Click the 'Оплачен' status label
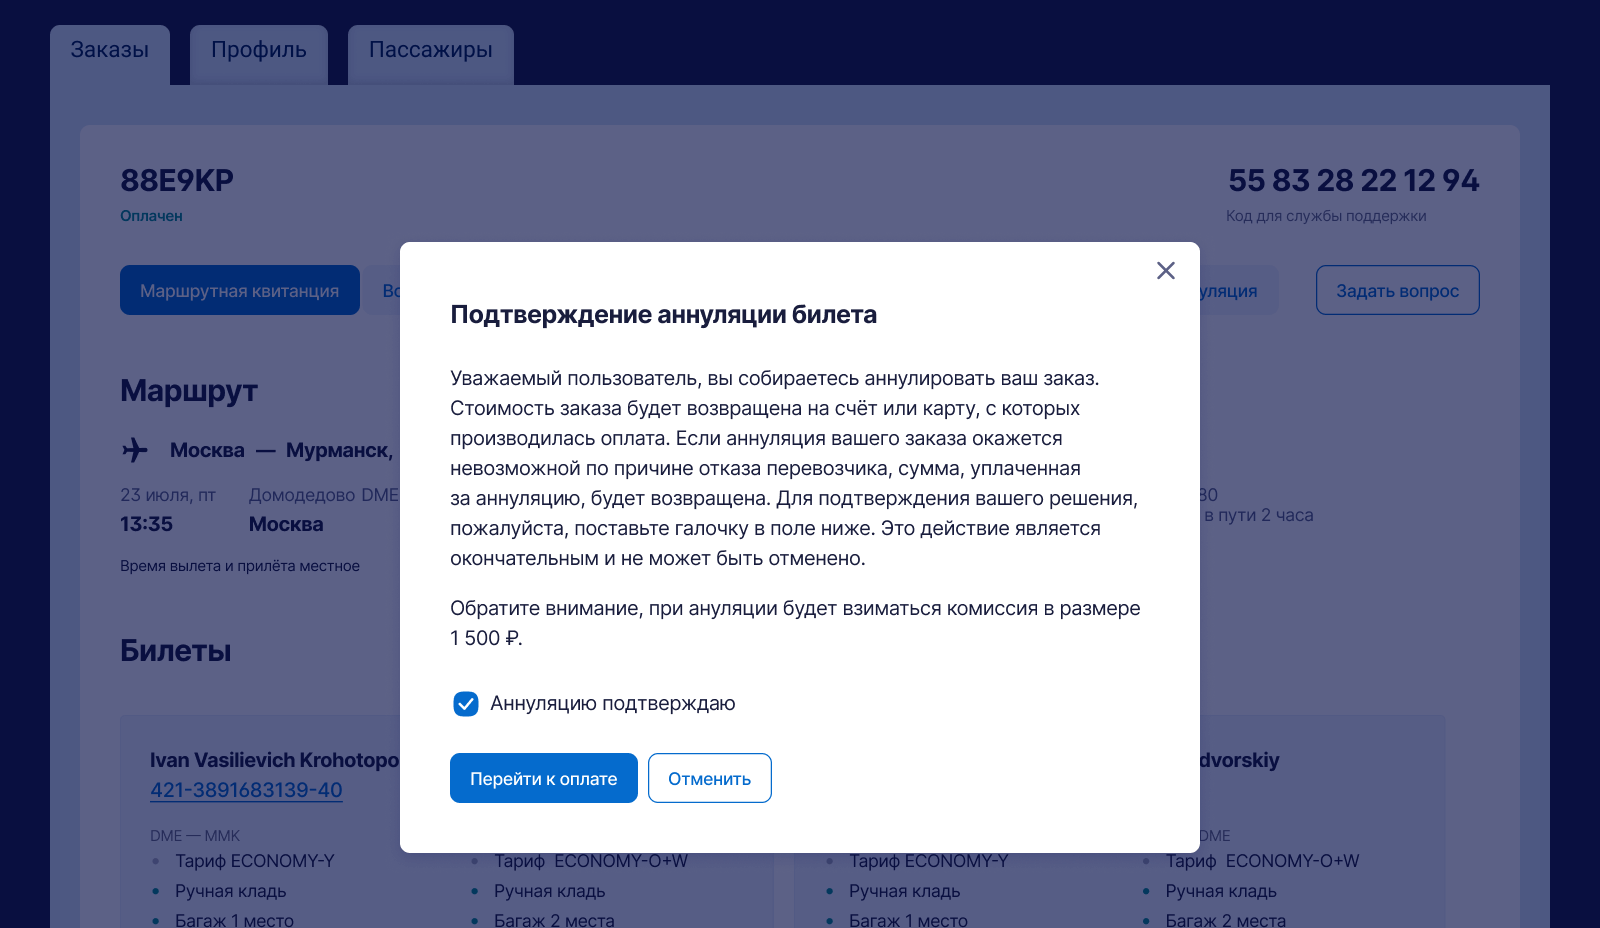The height and width of the screenshot is (928, 1600). click(151, 216)
